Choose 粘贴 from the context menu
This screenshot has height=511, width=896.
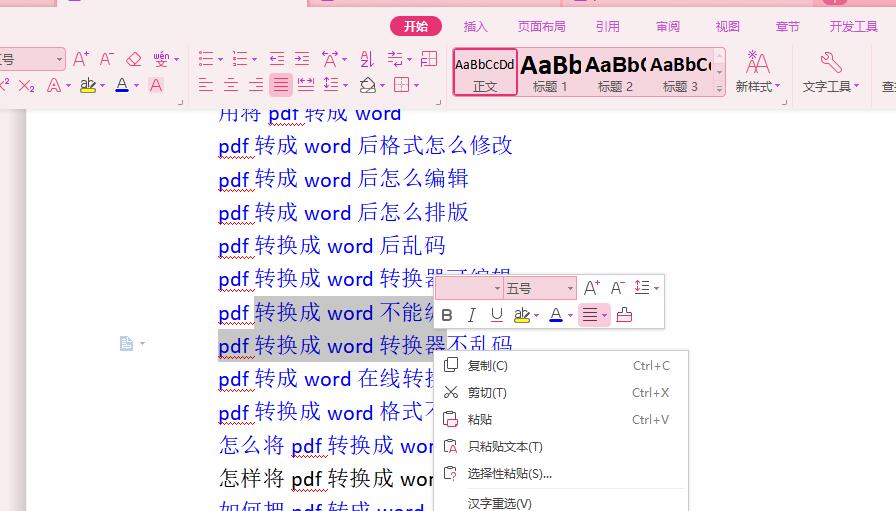(x=561, y=420)
